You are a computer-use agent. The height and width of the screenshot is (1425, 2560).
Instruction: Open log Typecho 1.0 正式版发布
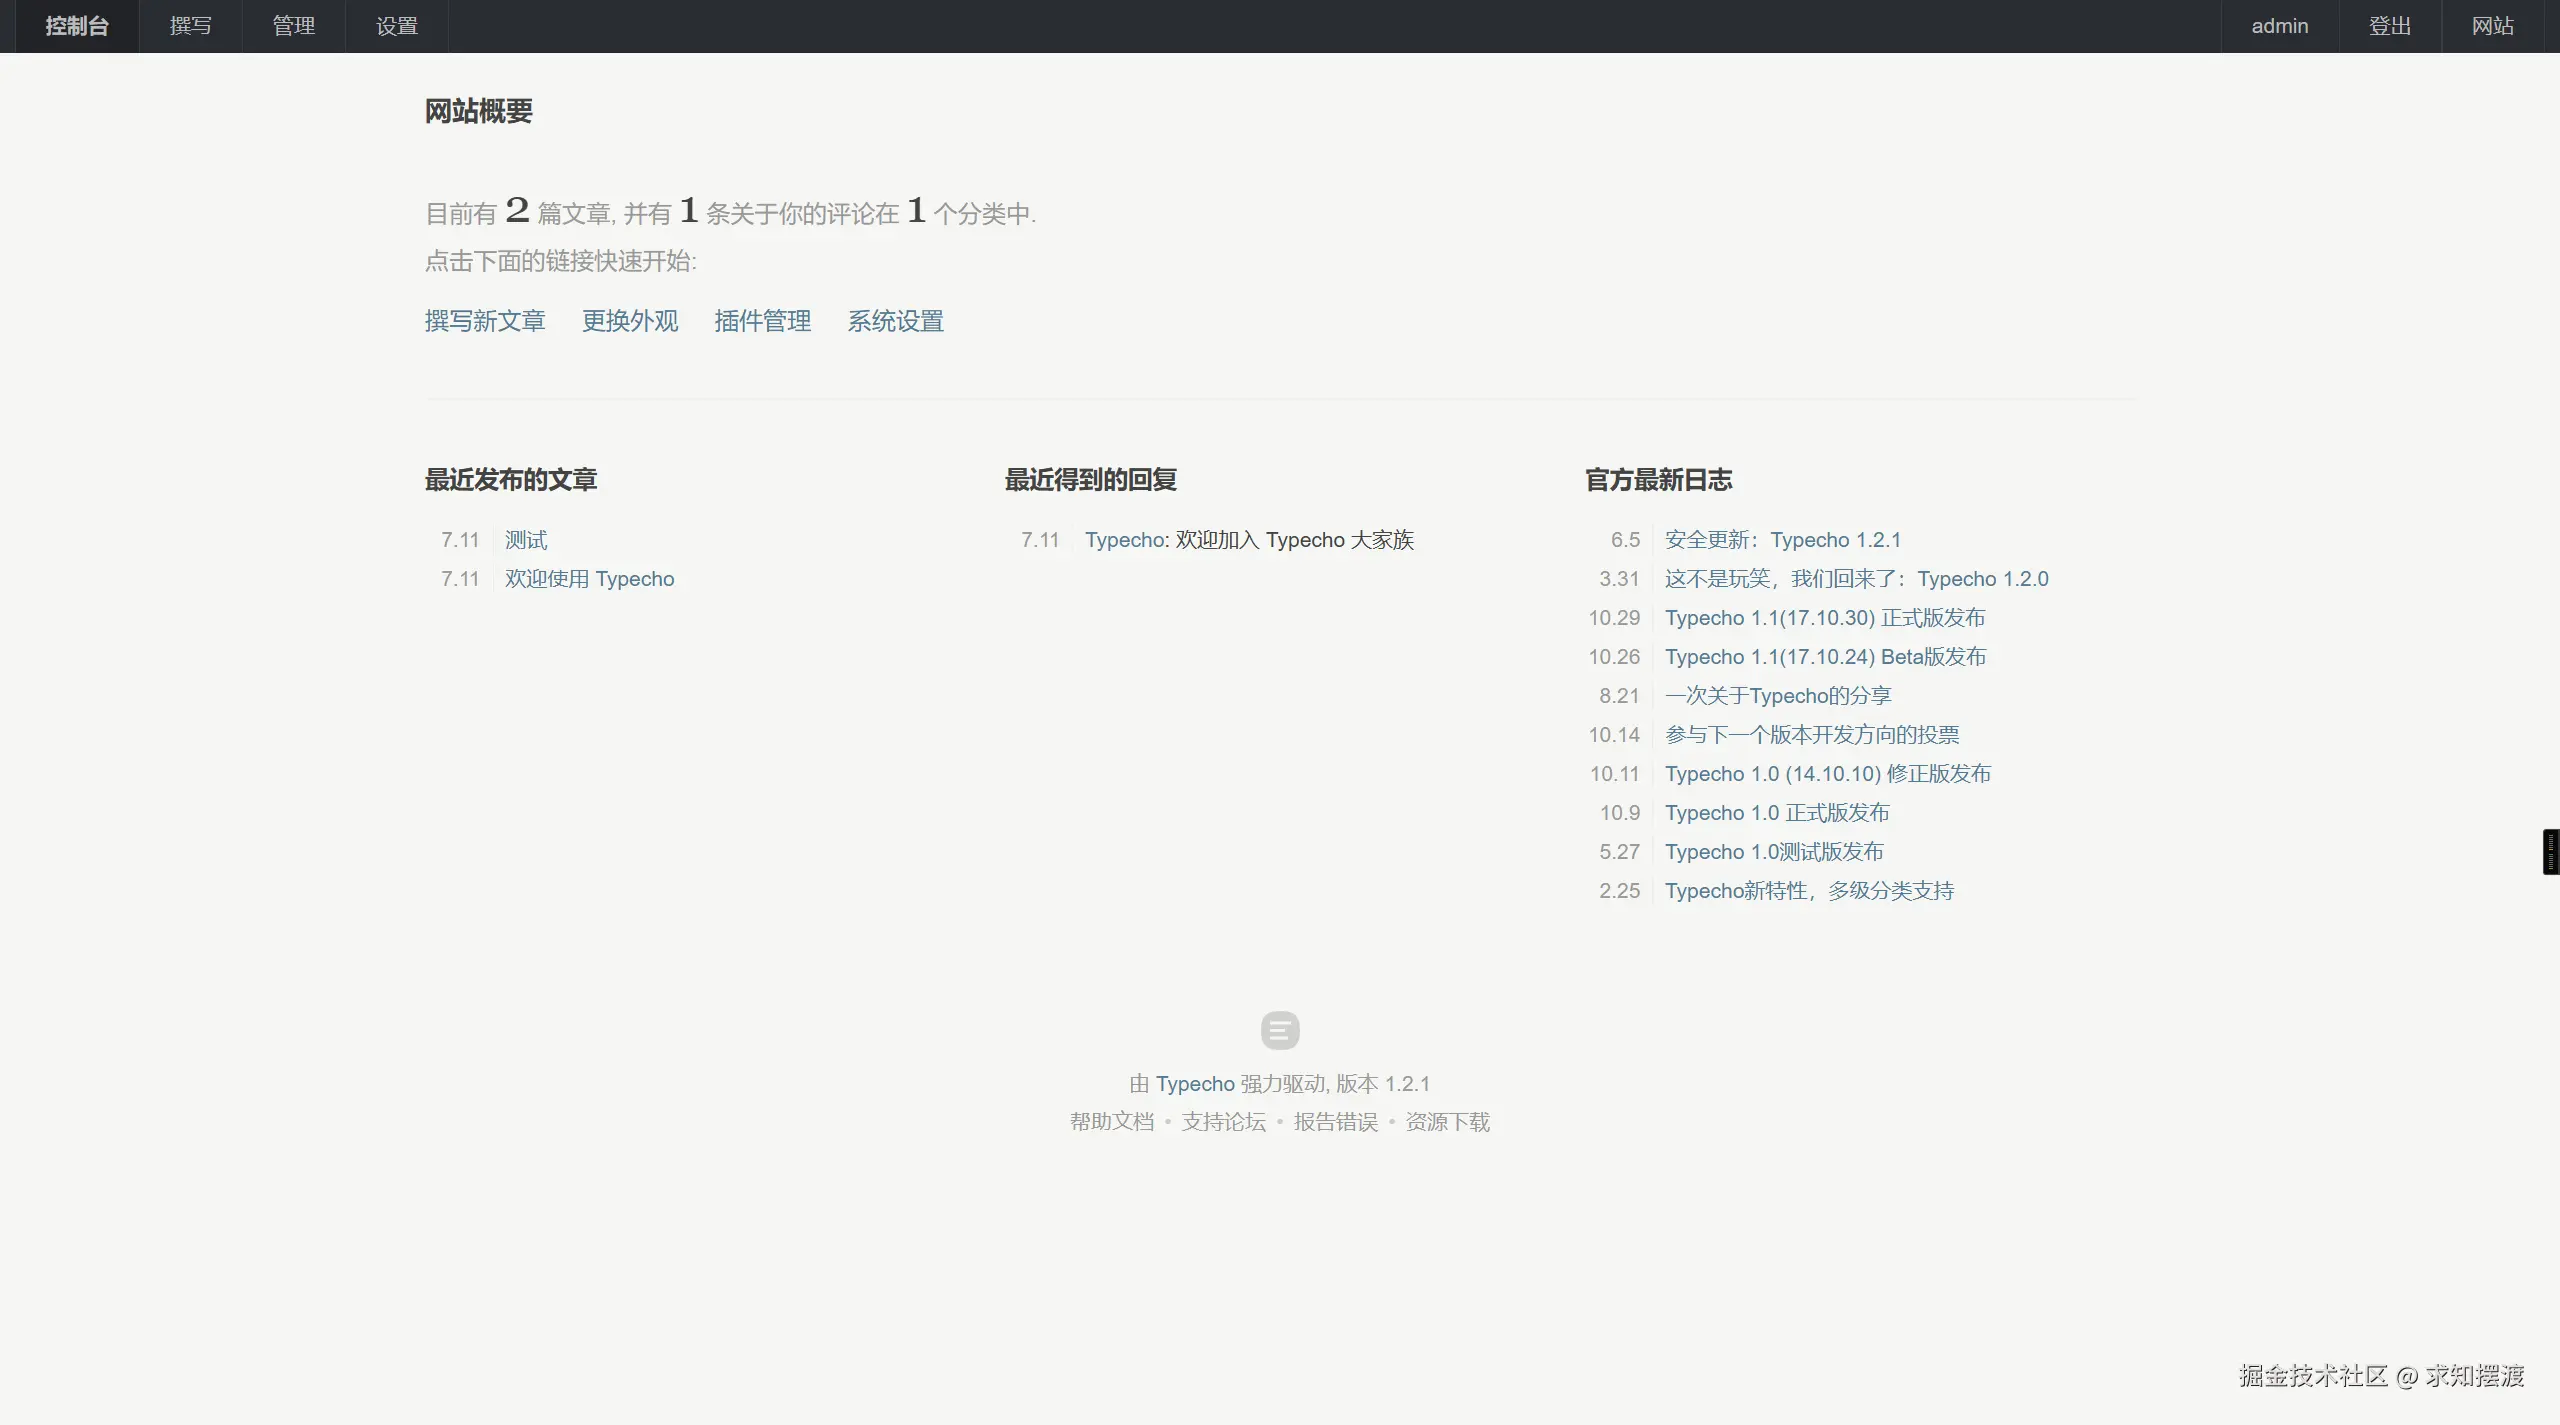click(x=1777, y=813)
